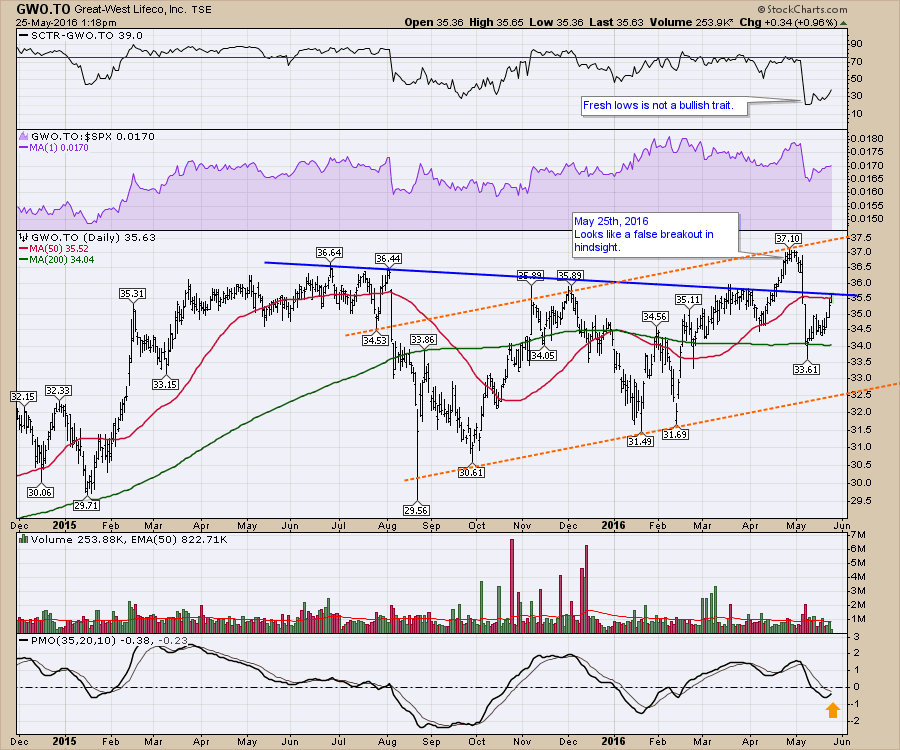The height and width of the screenshot is (750, 900).
Task: Click the 'MA(1) 0.0170' legend entry
Action: 54,147
